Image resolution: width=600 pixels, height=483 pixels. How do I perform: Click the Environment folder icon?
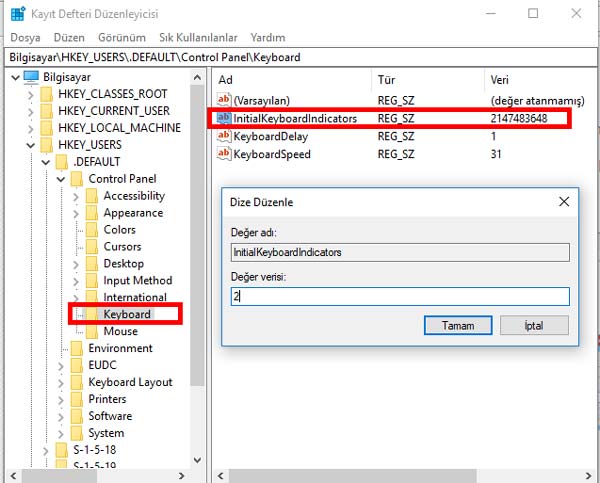(x=77, y=348)
